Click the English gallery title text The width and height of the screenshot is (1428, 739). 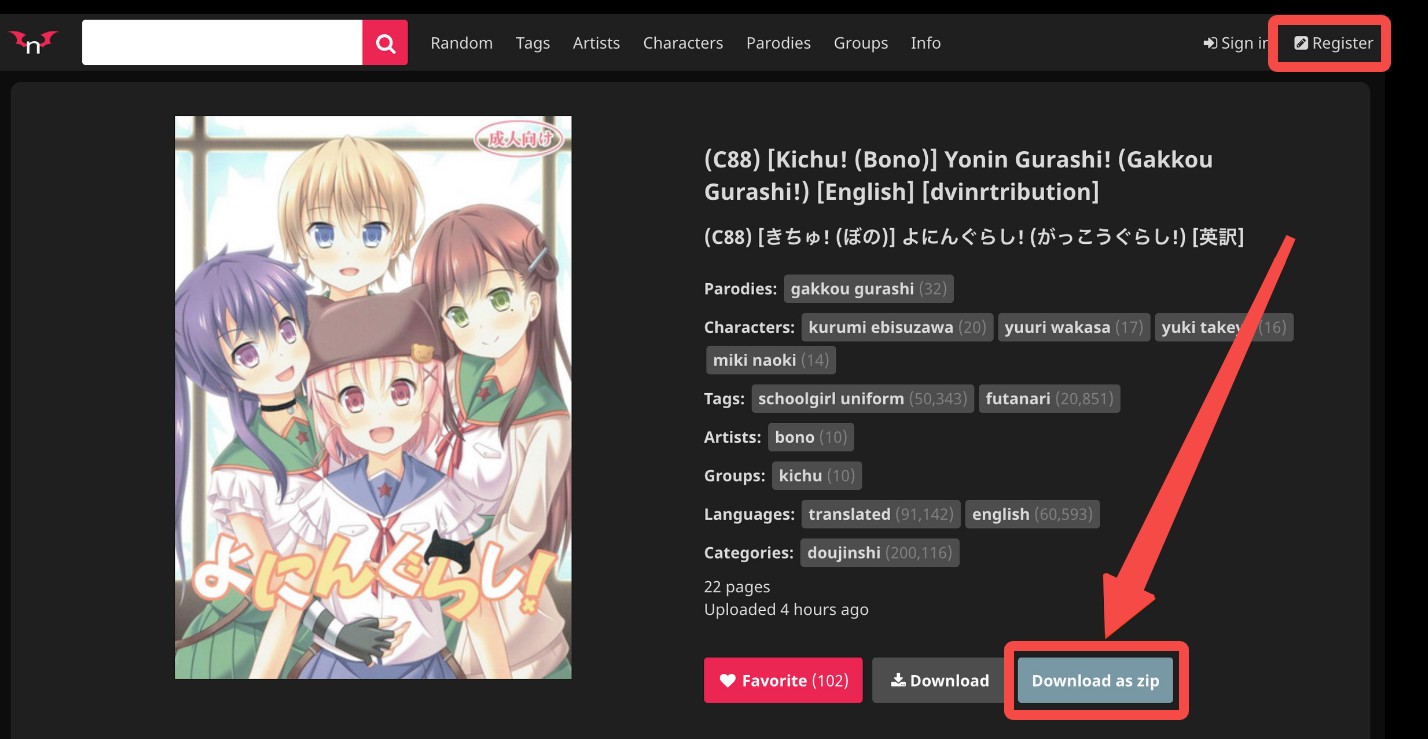(x=958, y=175)
